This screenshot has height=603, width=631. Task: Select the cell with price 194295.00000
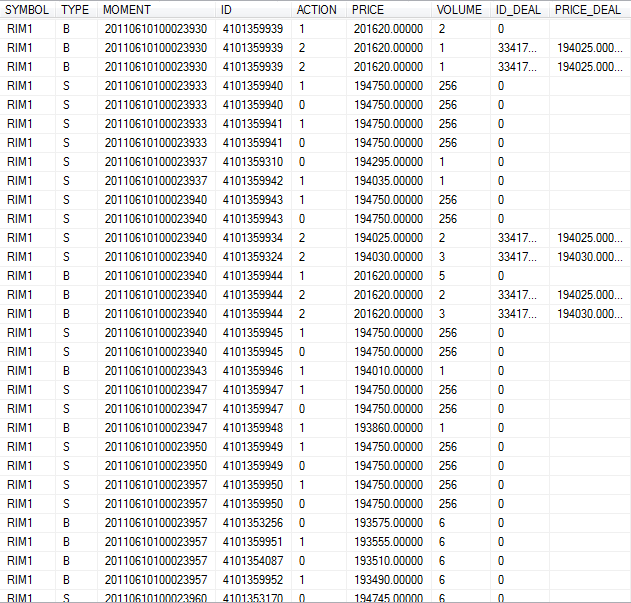pos(388,162)
